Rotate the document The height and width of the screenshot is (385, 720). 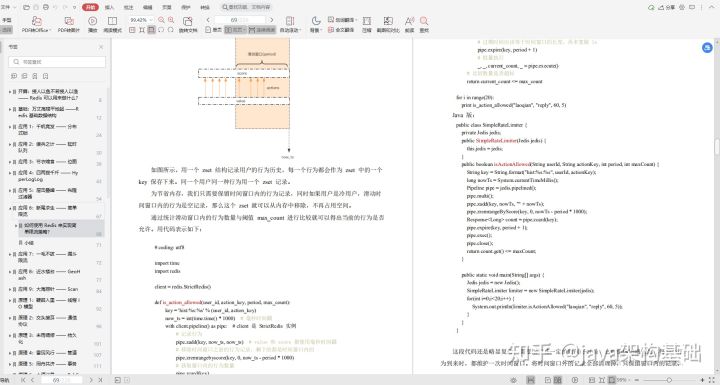(187, 24)
